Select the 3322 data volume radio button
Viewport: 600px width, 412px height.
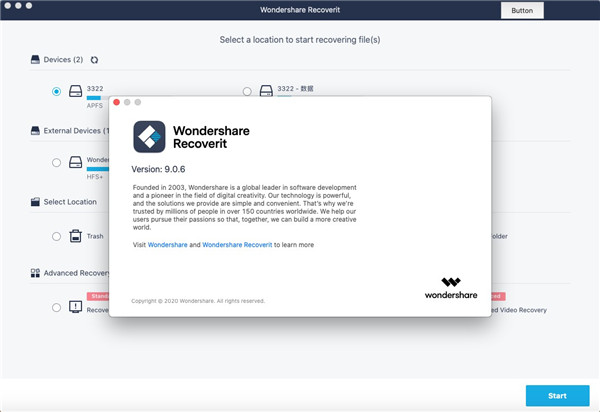(247, 91)
